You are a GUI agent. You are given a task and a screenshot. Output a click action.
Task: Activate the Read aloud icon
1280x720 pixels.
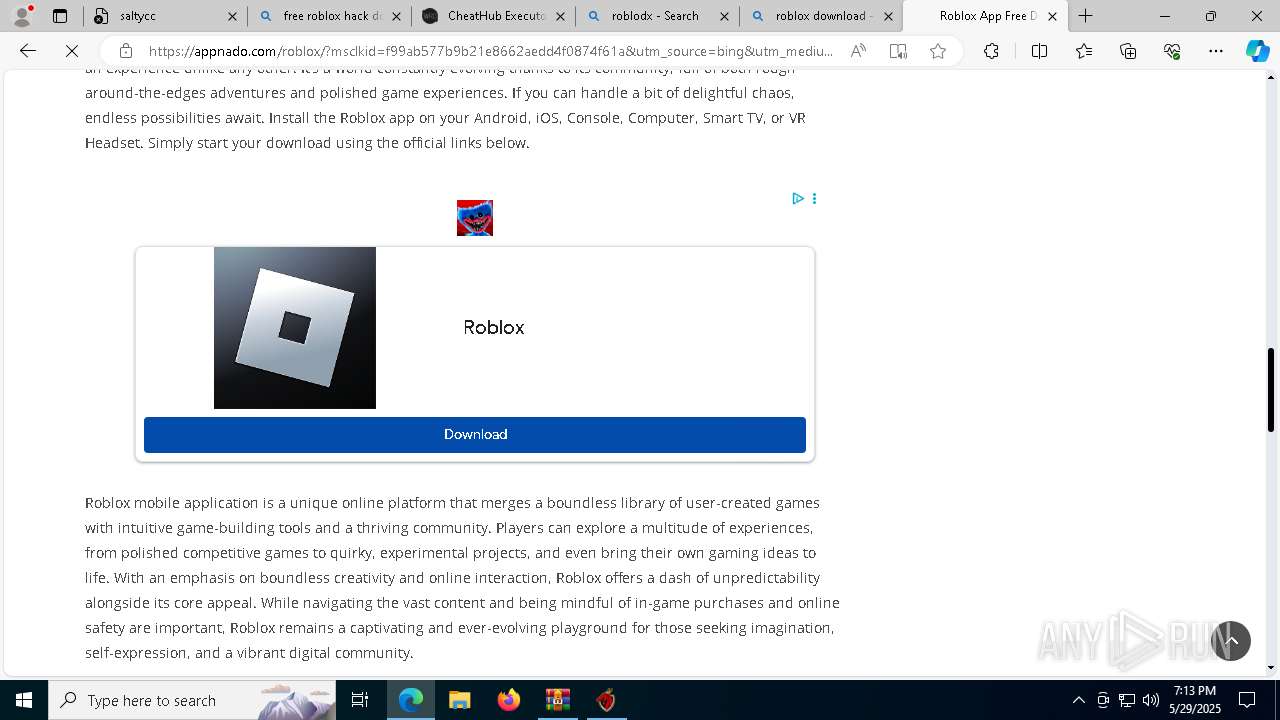[858, 51]
